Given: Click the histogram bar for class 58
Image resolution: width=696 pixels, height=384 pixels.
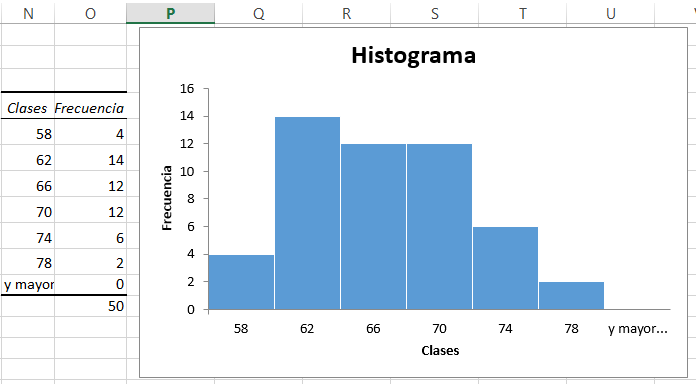Looking at the screenshot, I should coord(241,282).
